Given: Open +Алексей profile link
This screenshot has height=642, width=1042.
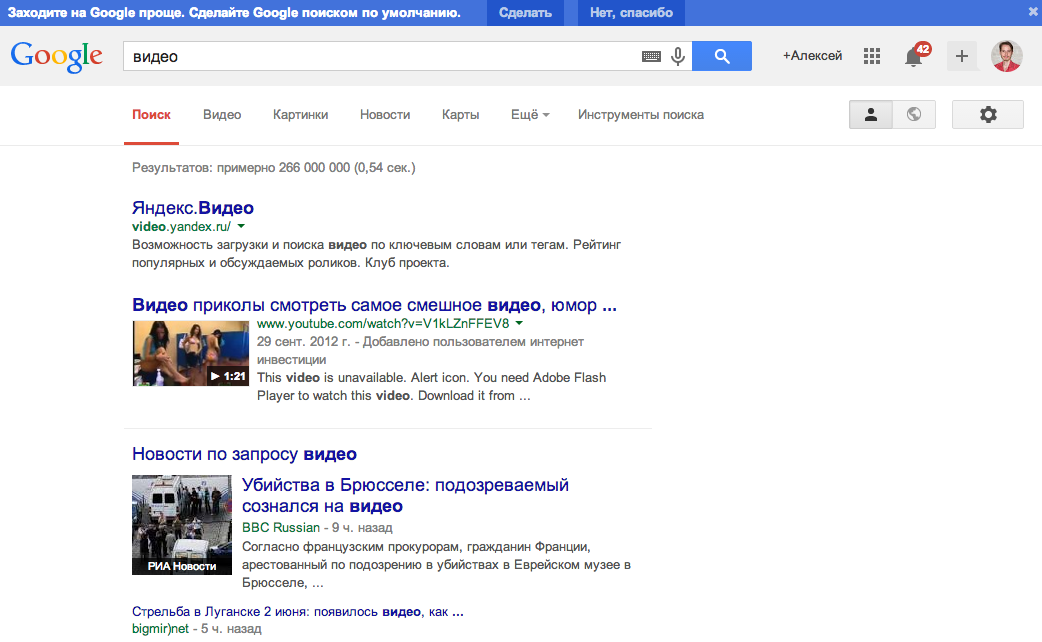Looking at the screenshot, I should coord(812,56).
